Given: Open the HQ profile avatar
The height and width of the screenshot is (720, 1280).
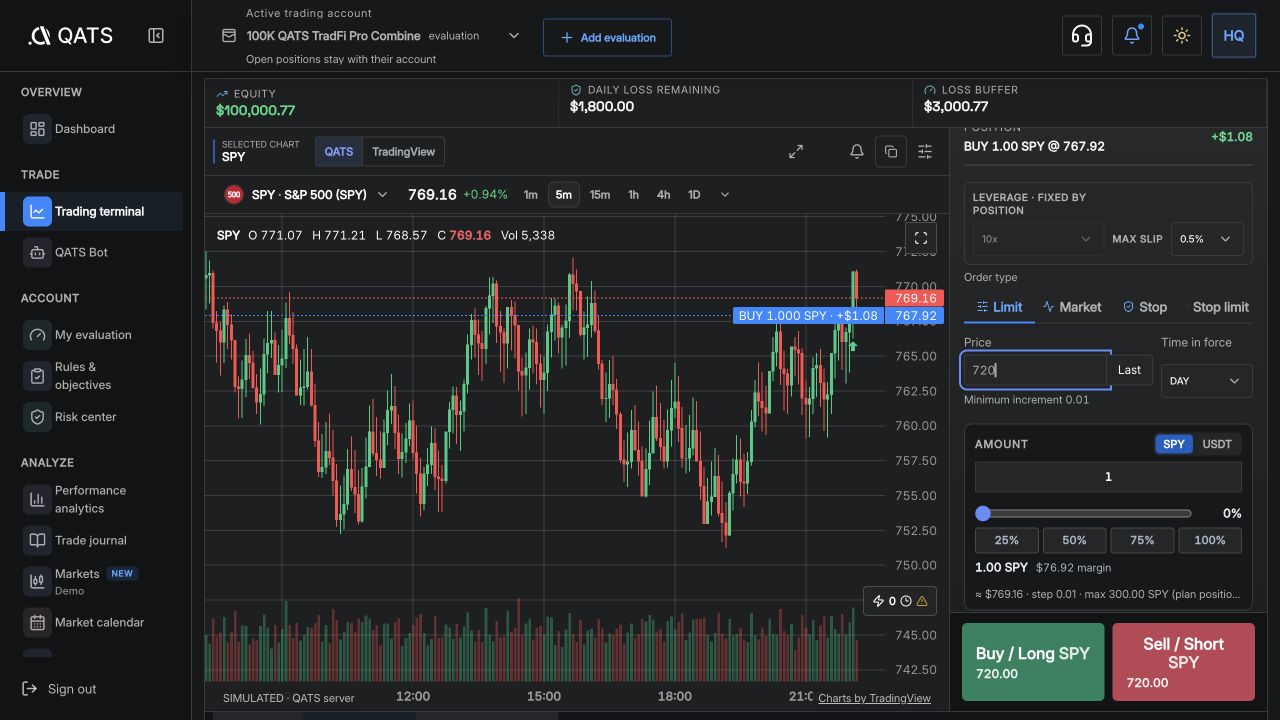Looking at the screenshot, I should (x=1234, y=36).
